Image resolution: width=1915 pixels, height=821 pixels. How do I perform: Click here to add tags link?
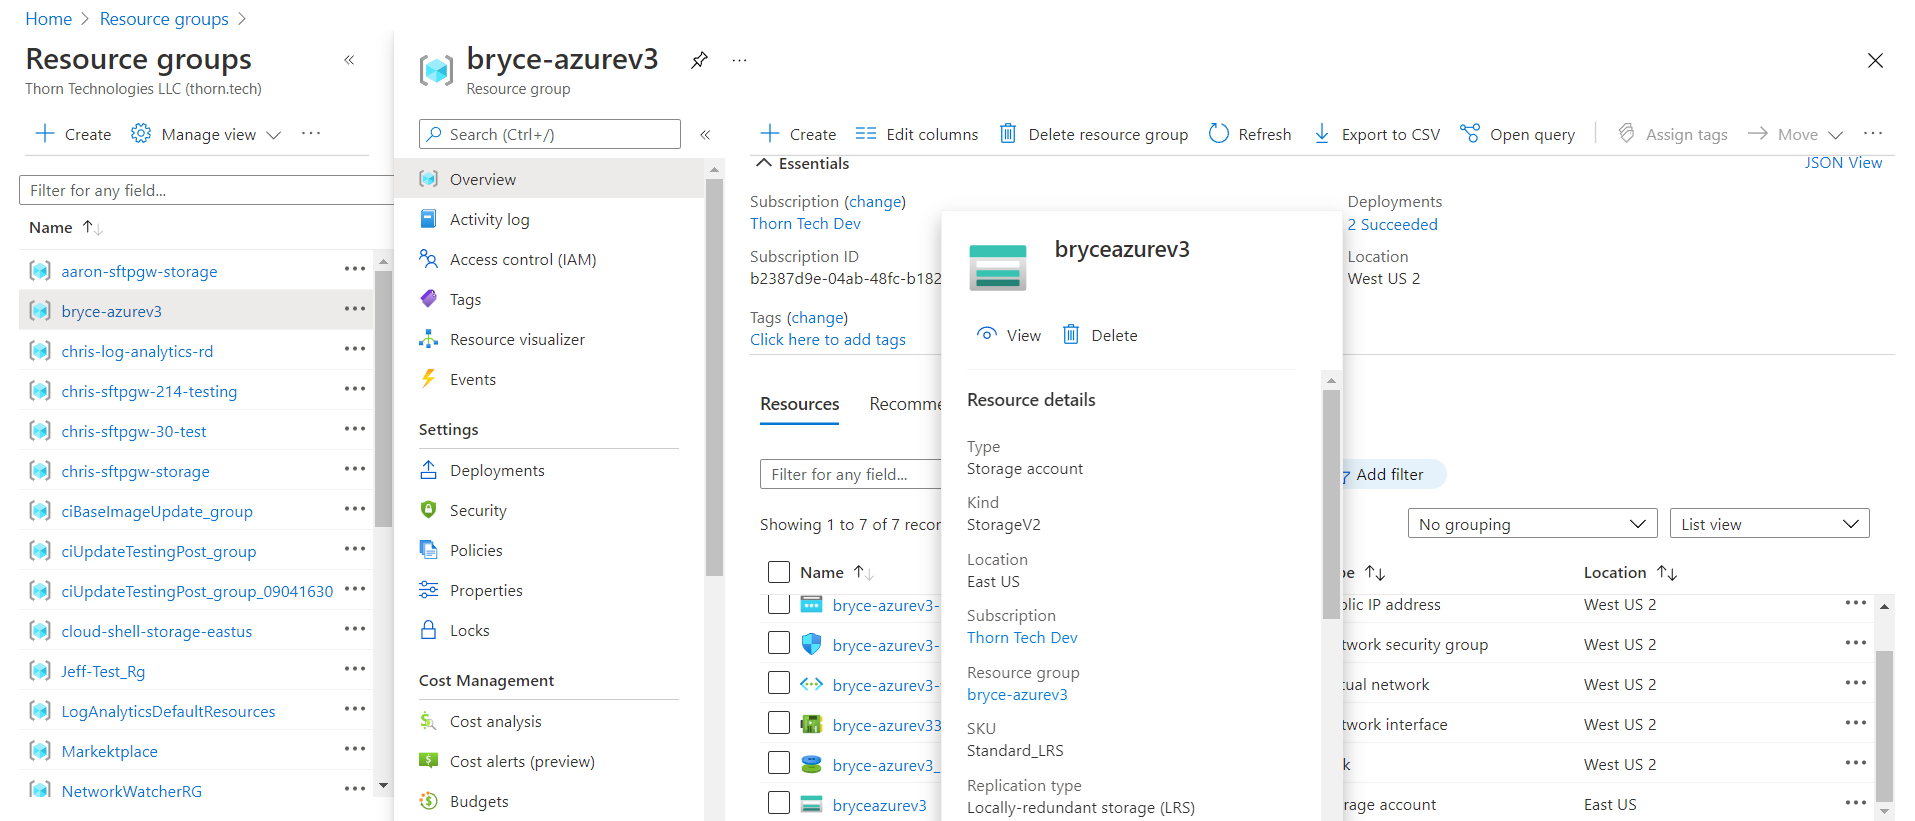828,339
